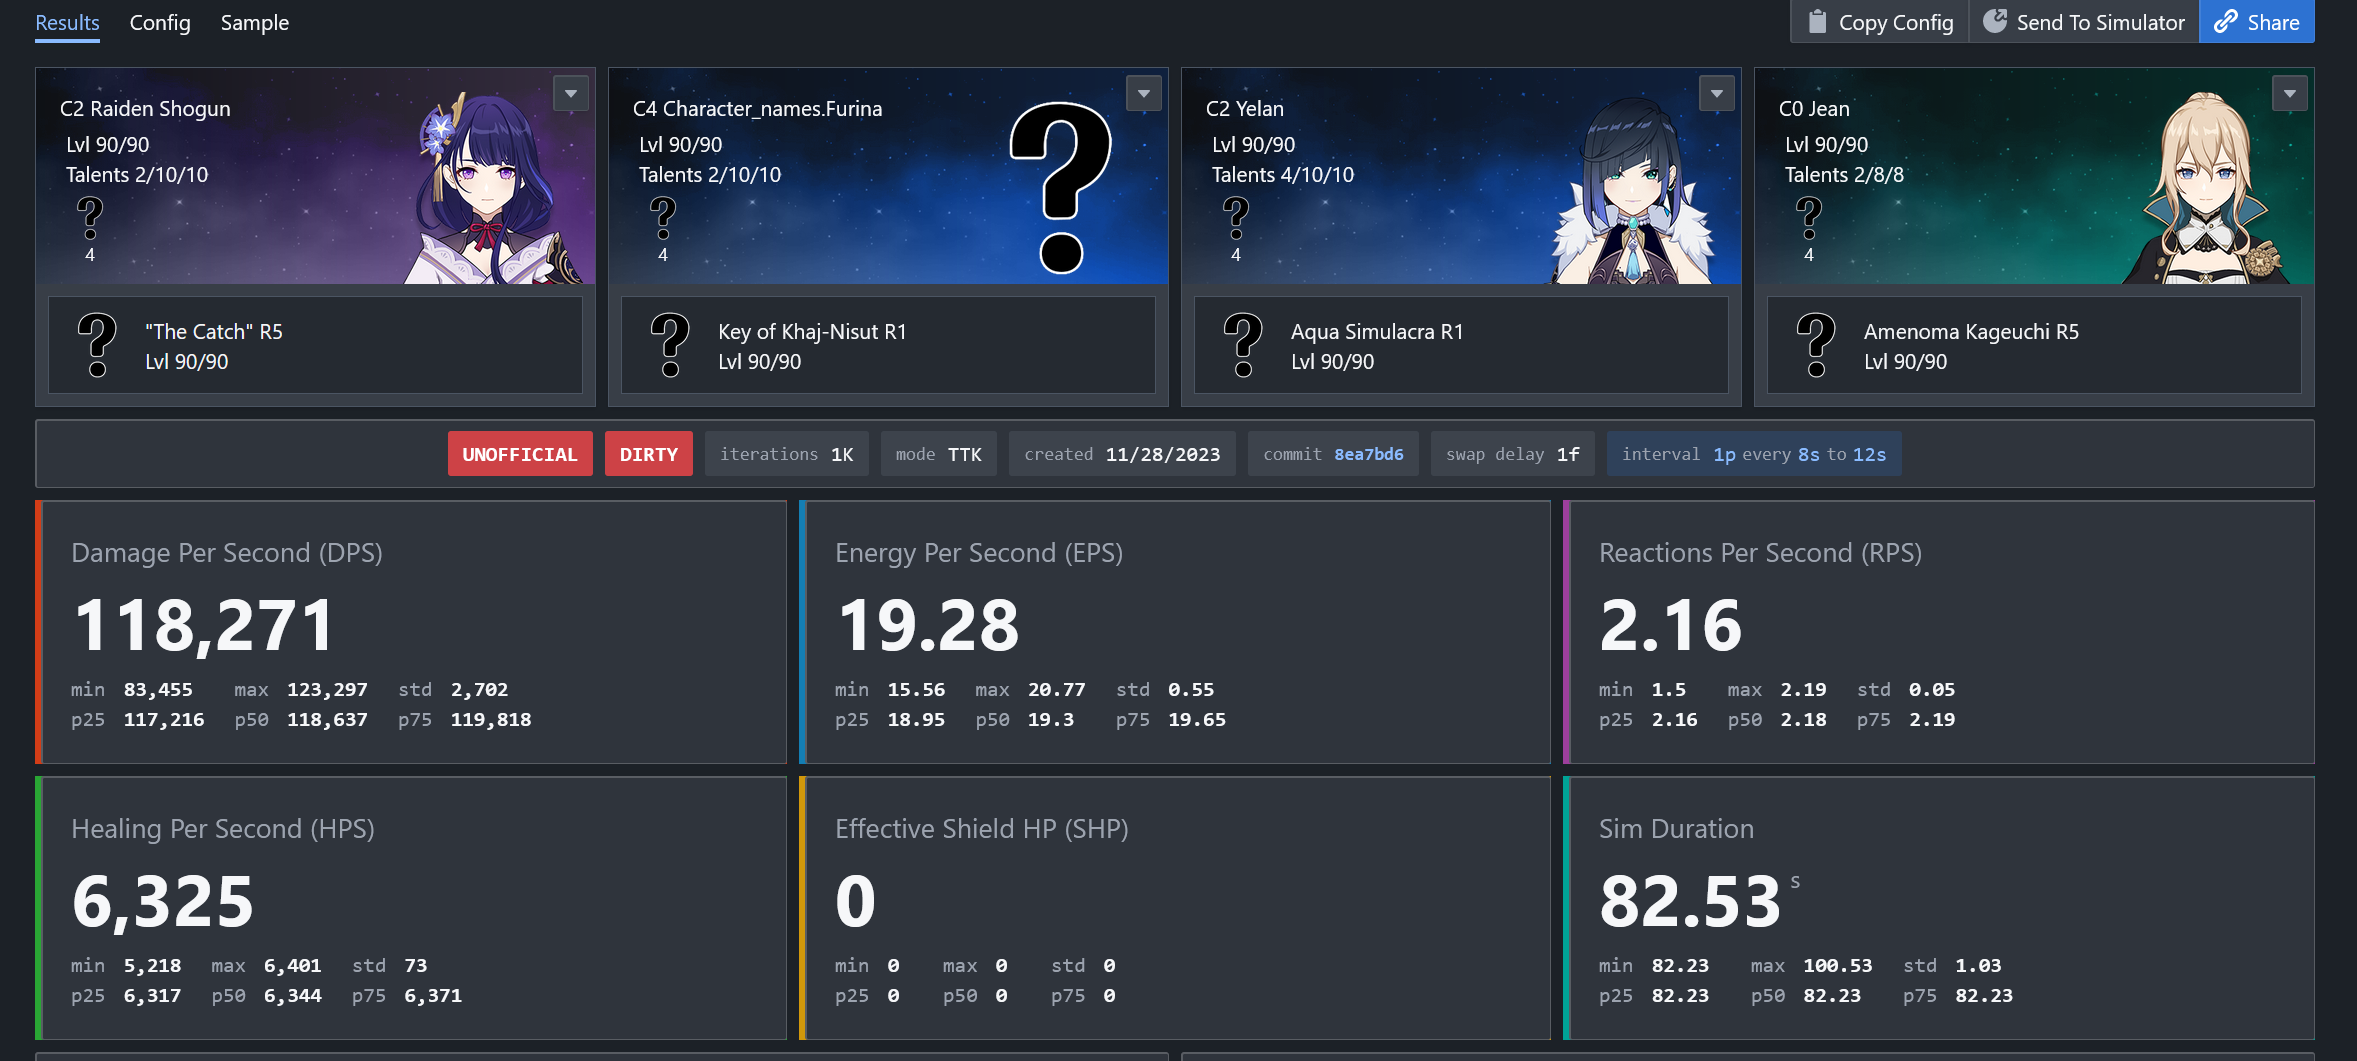Image resolution: width=2357 pixels, height=1061 pixels.
Task: Click the UNOFFICIAL badge
Action: point(520,454)
